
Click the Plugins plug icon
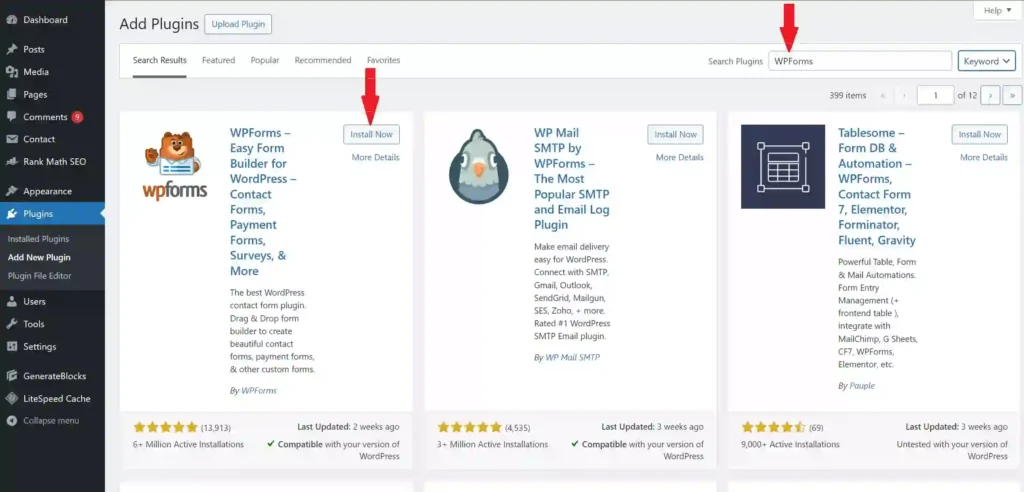coord(11,214)
